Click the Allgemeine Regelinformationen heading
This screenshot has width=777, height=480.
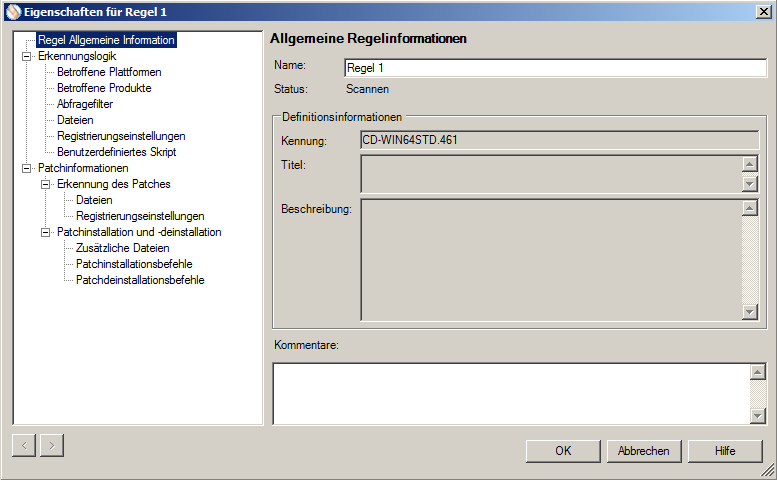point(368,39)
